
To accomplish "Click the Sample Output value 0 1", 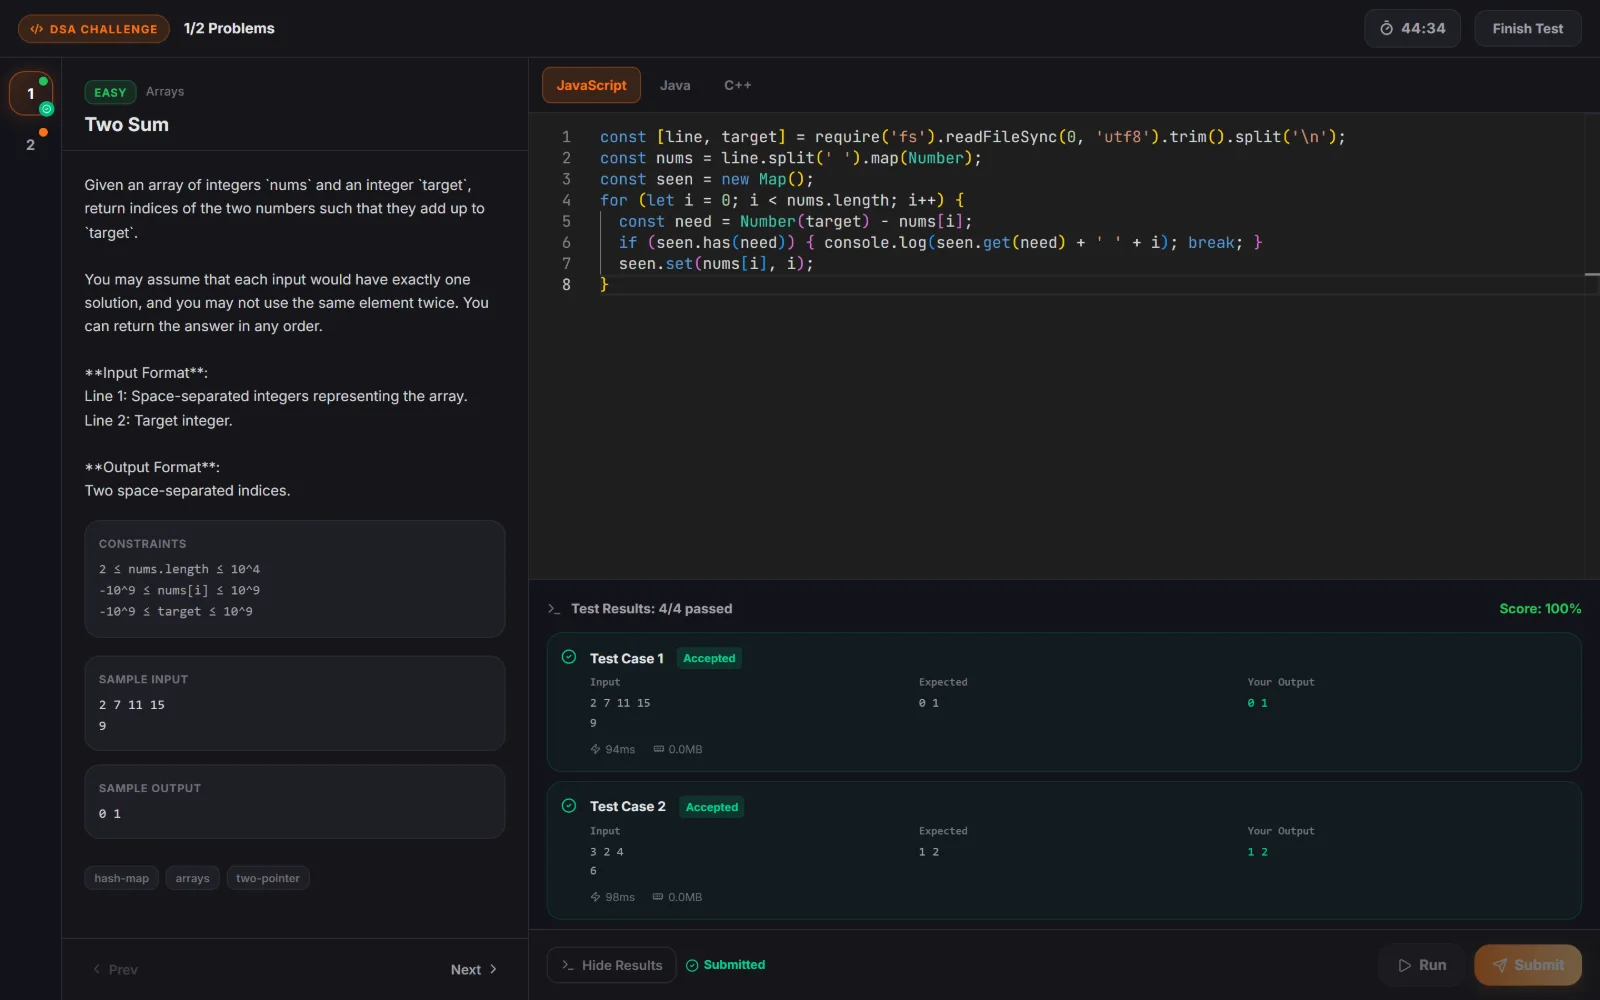I will click(x=110, y=813).
